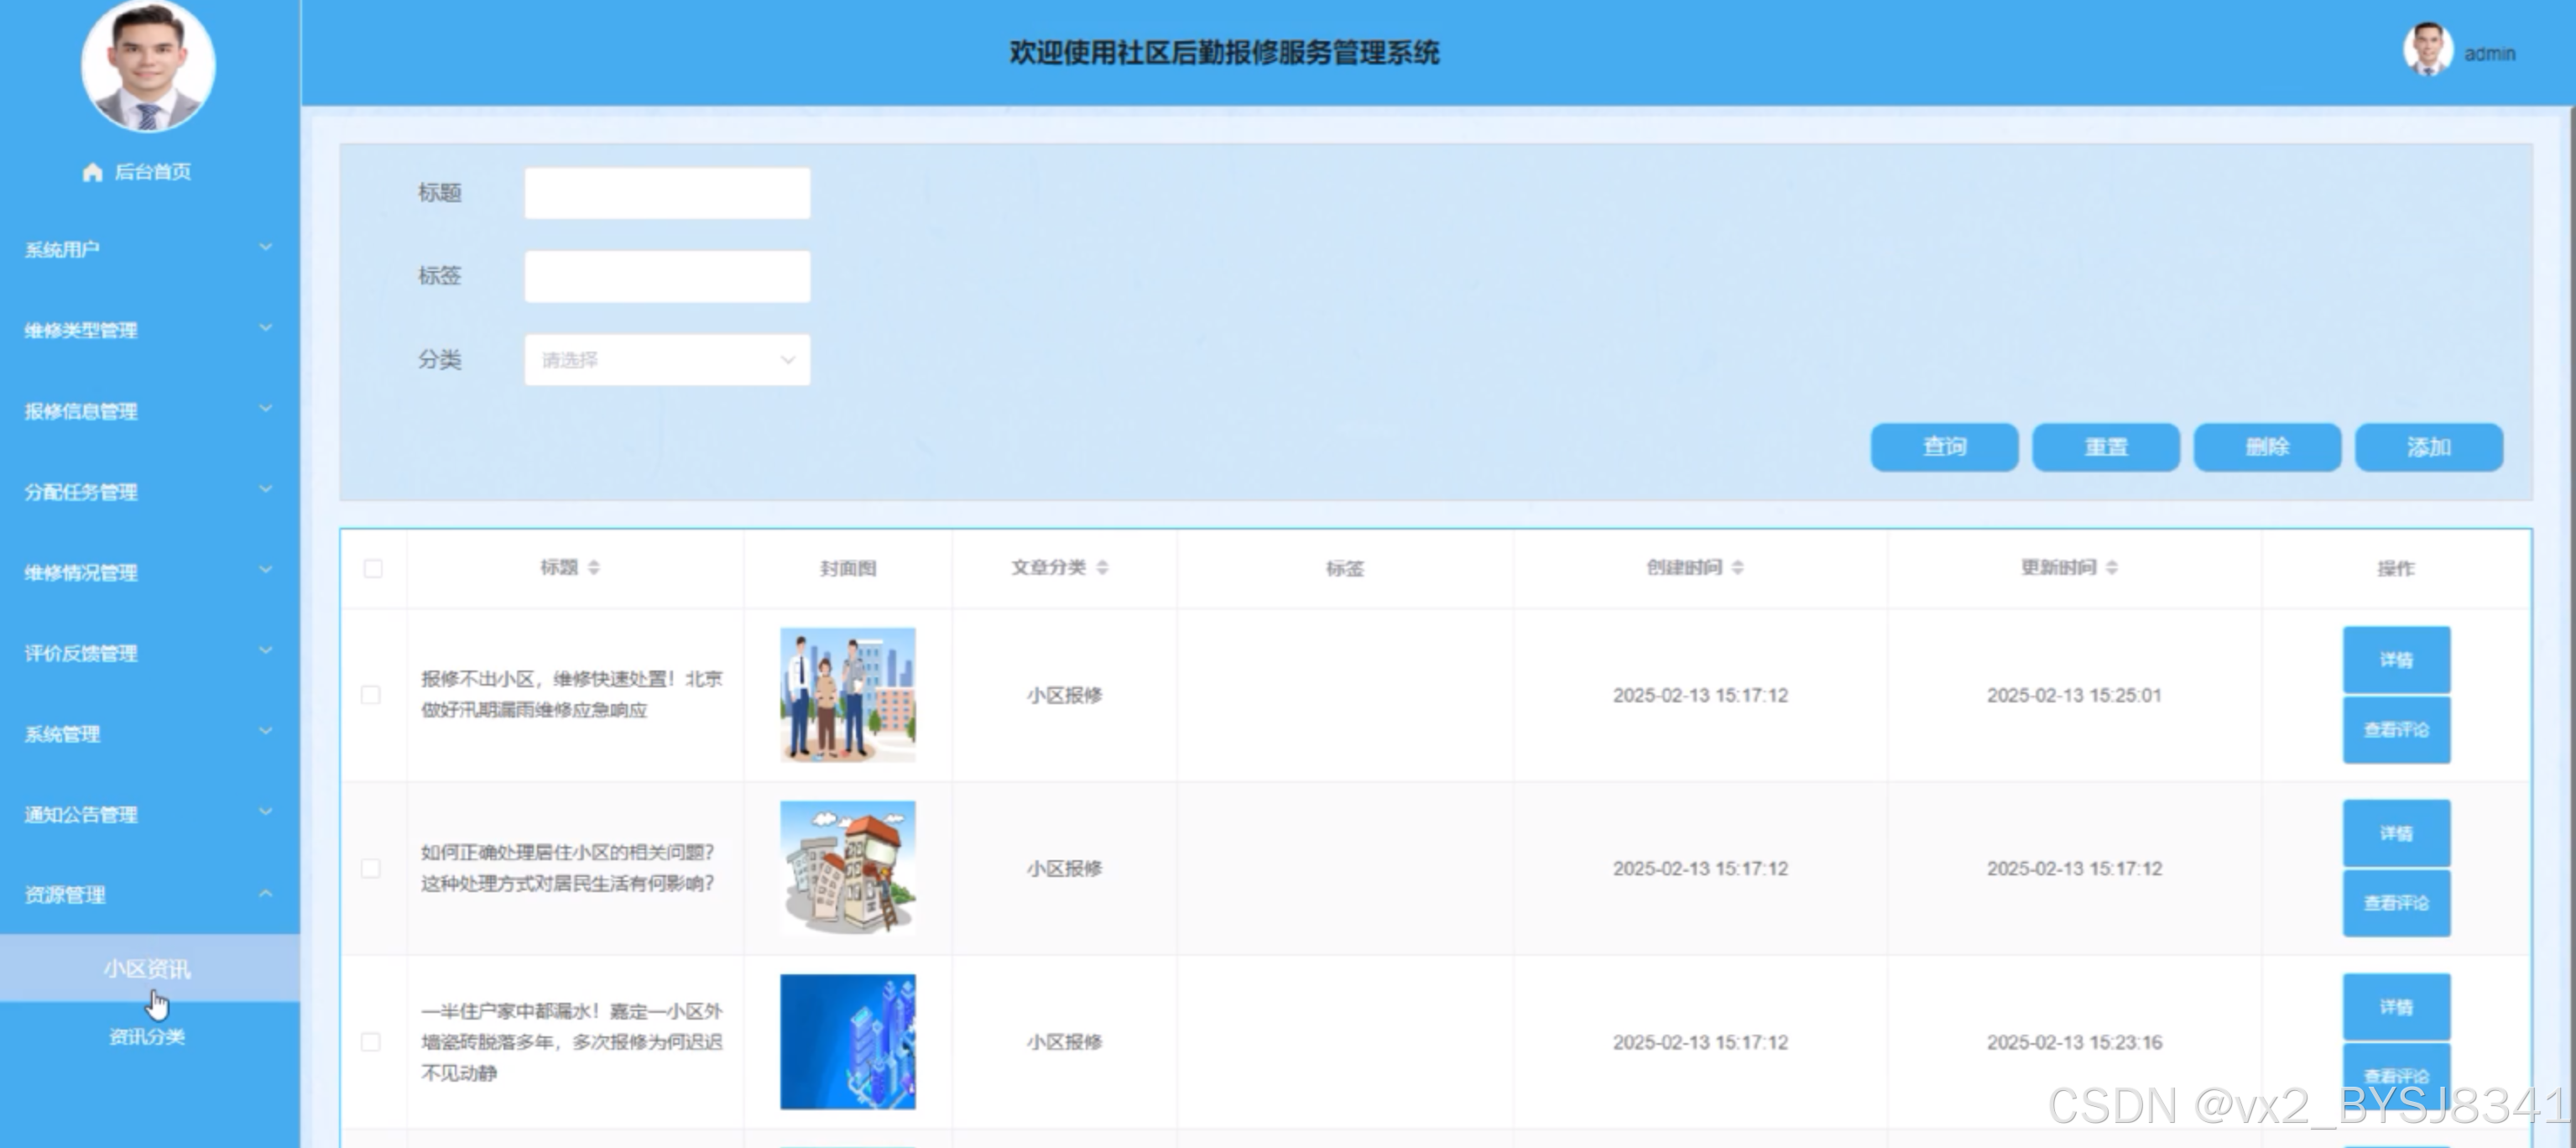Sort by 文章分类 column sort icon
The width and height of the screenshot is (2576, 1148).
1102,568
